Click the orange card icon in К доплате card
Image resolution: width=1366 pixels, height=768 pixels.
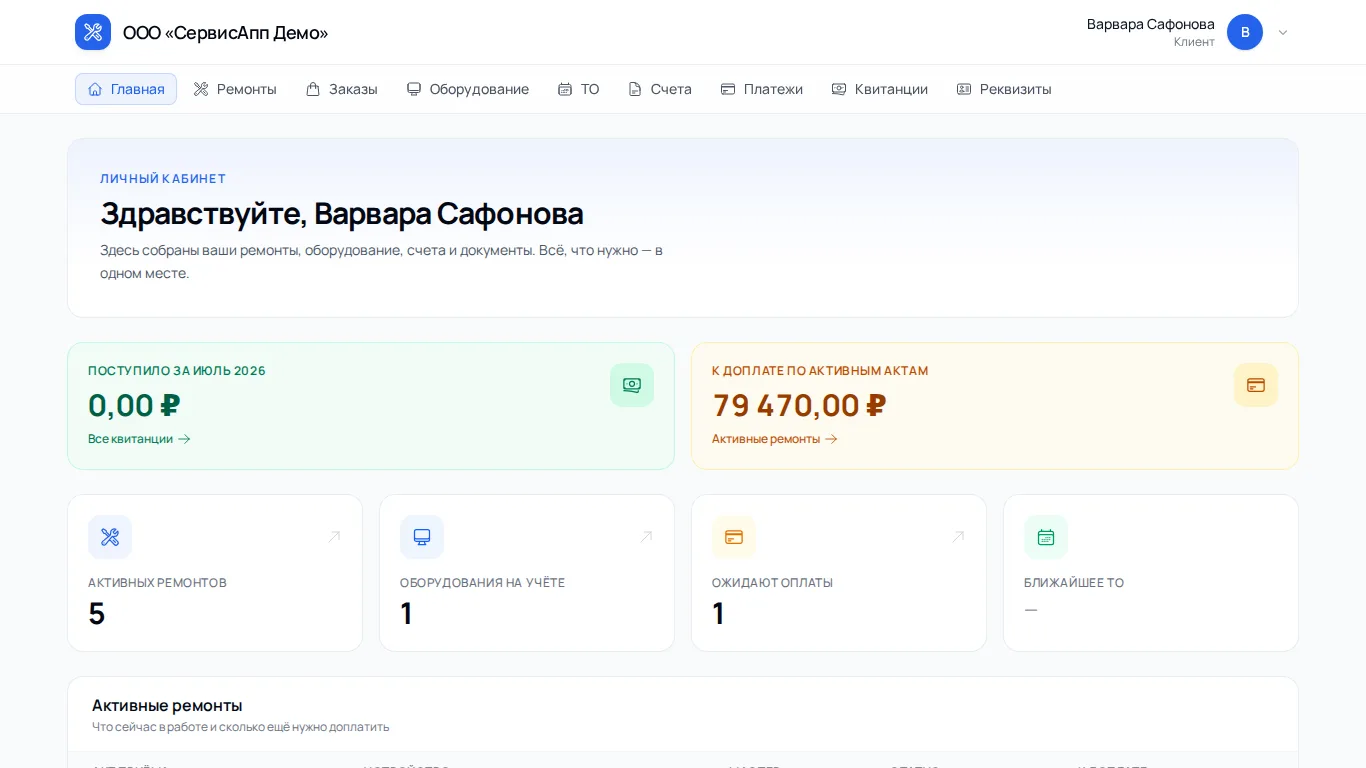pos(1256,385)
